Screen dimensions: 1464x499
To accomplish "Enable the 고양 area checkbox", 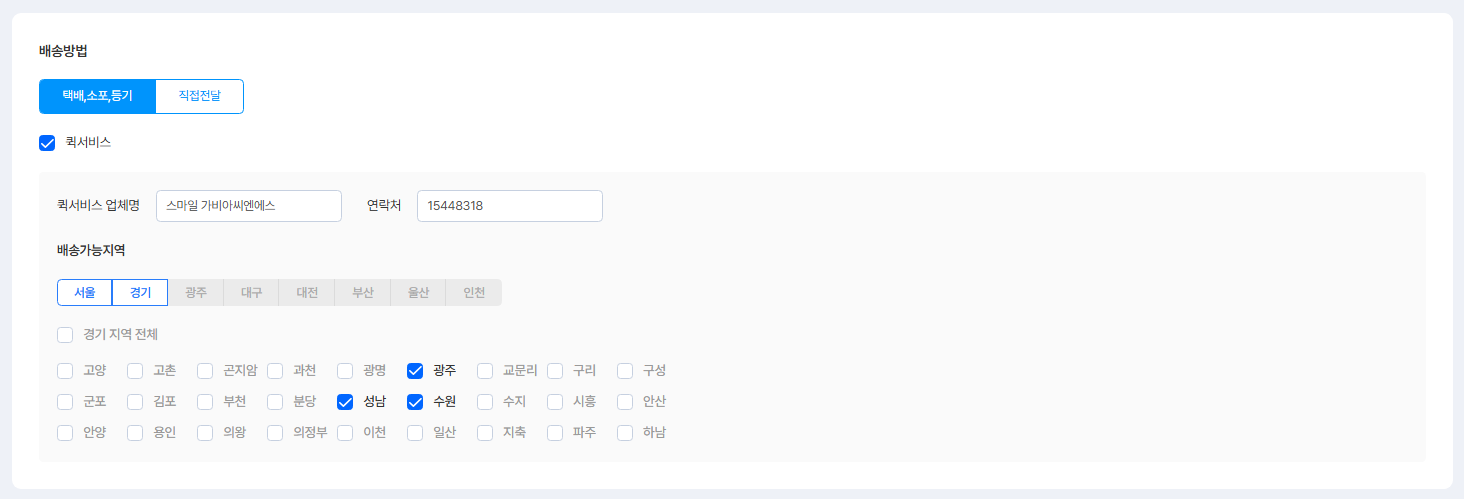I will pyautogui.click(x=66, y=371).
